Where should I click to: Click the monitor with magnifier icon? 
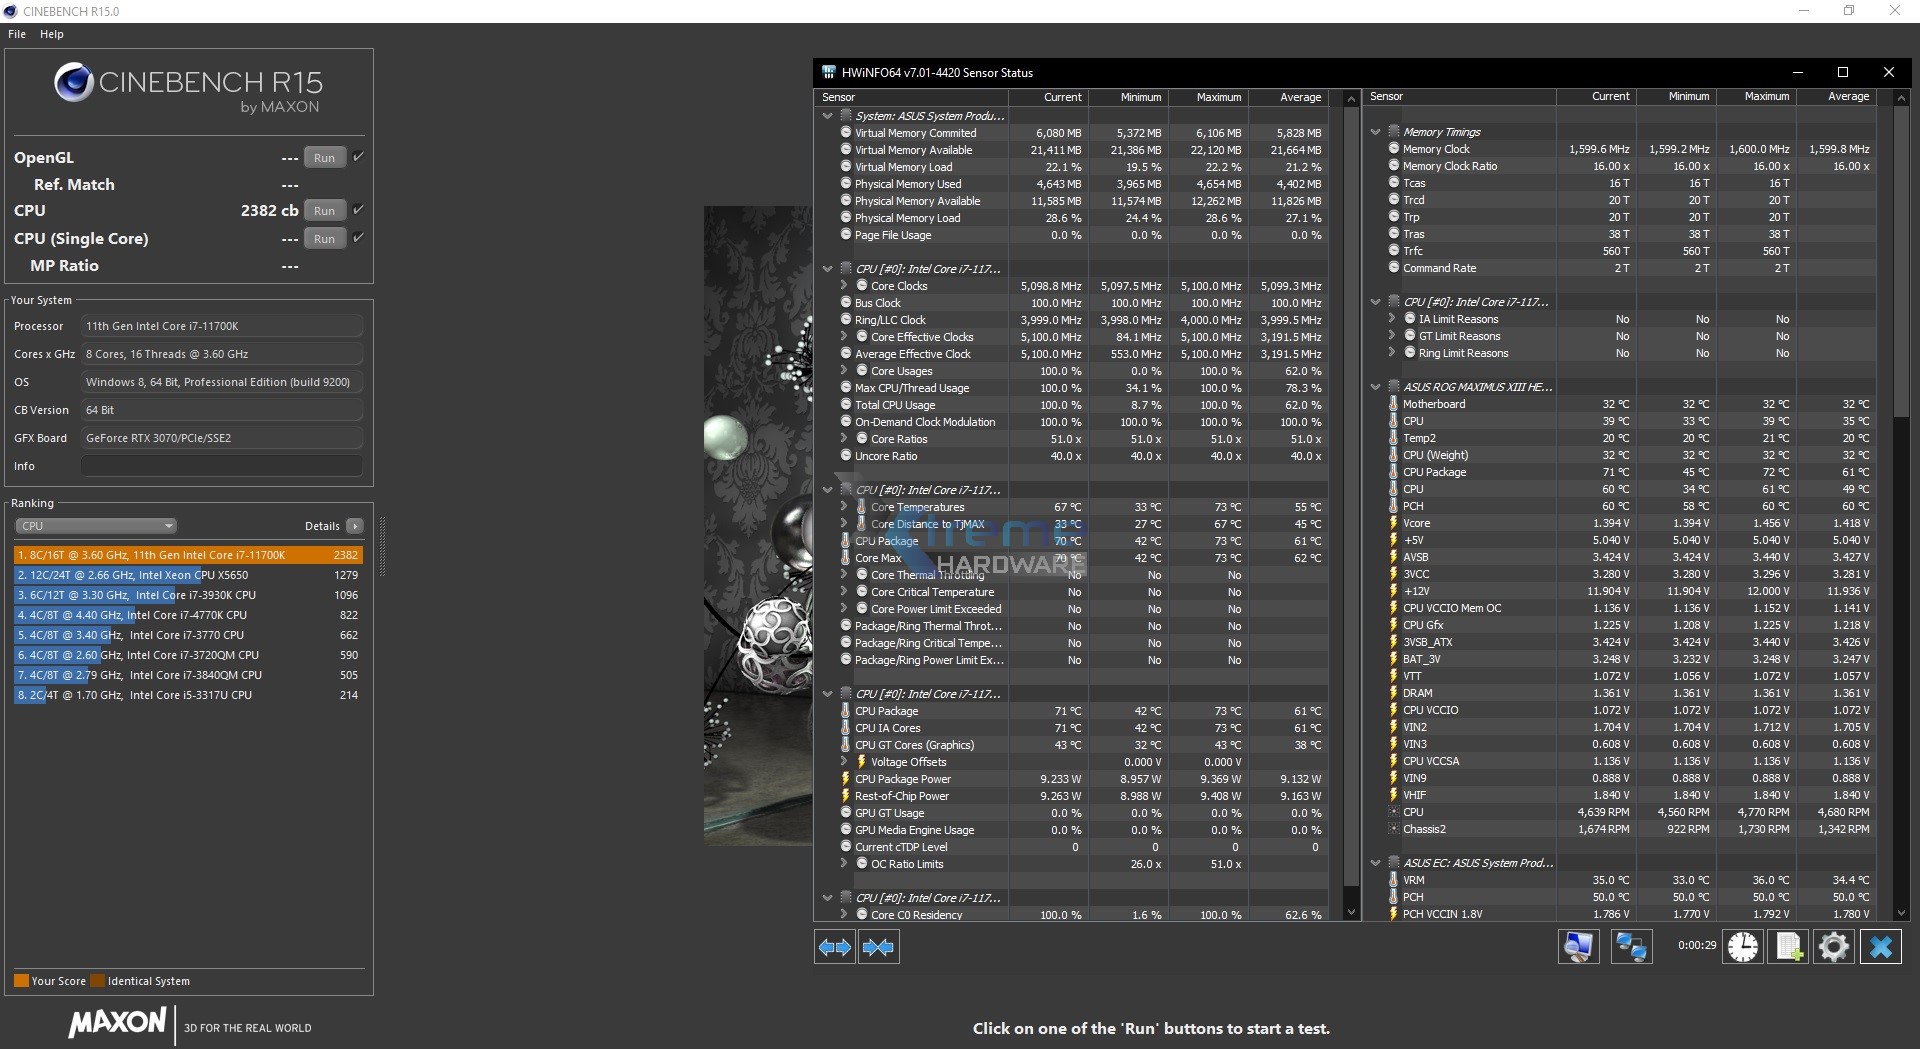[1578, 947]
